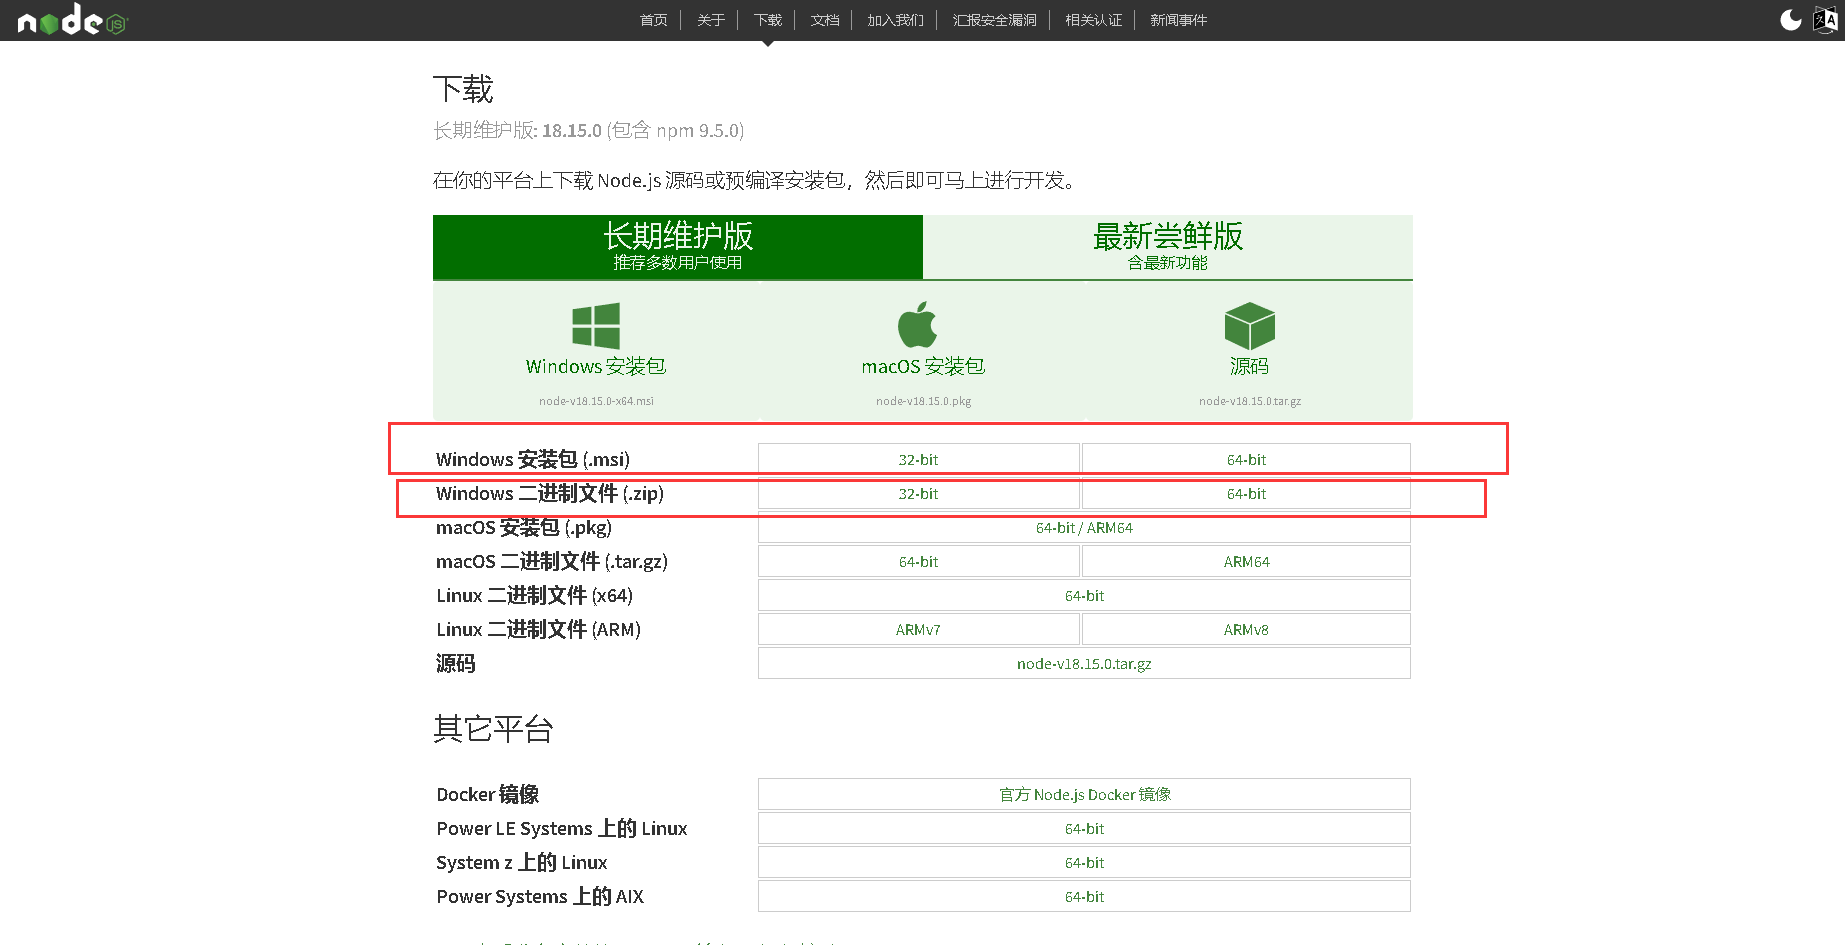Download macOS .tar.gz ARM64 binary
Viewport: 1845px width, 945px height.
click(x=1246, y=562)
